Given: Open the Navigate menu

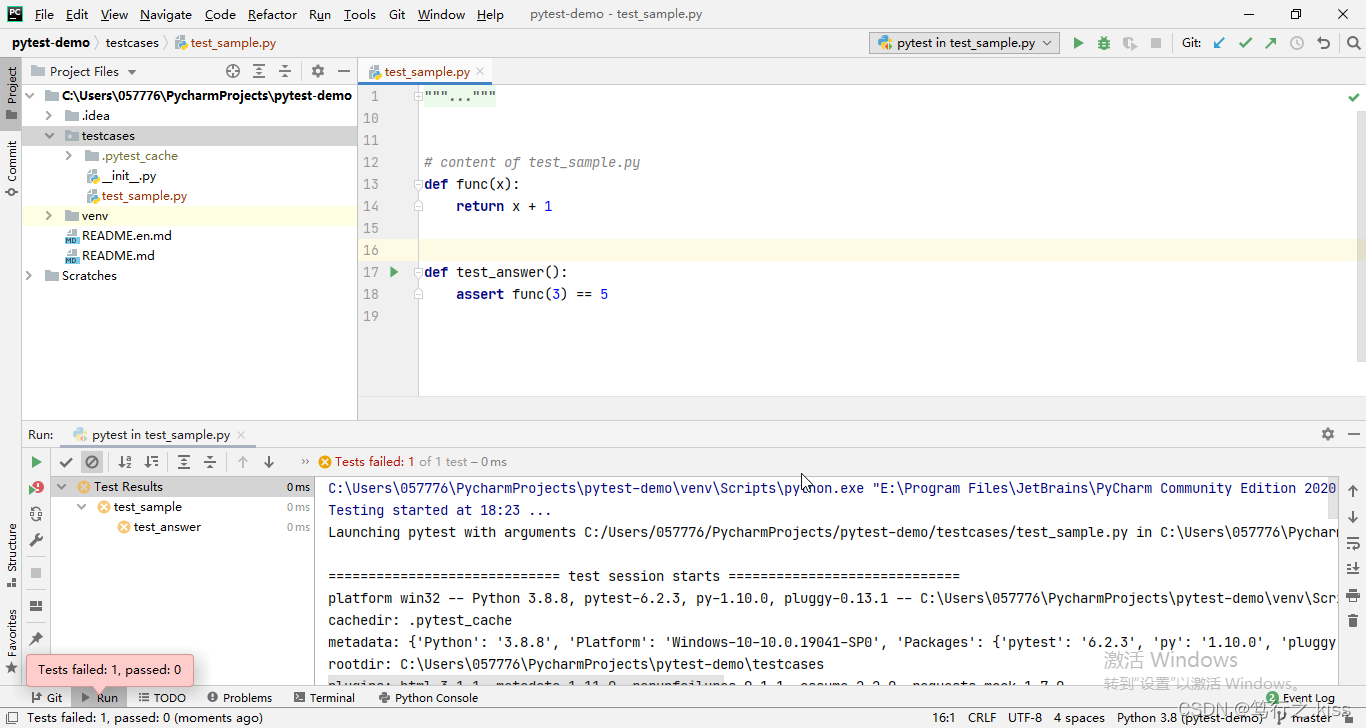Looking at the screenshot, I should (166, 14).
